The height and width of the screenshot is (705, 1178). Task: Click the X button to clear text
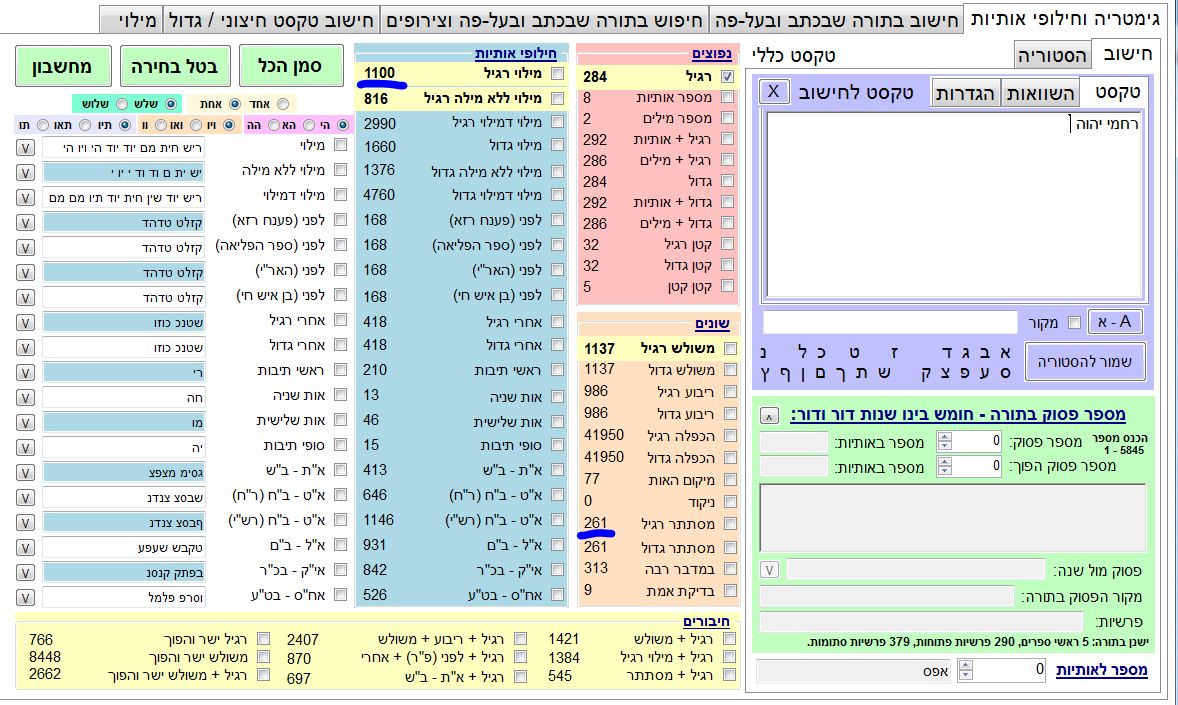coord(774,92)
